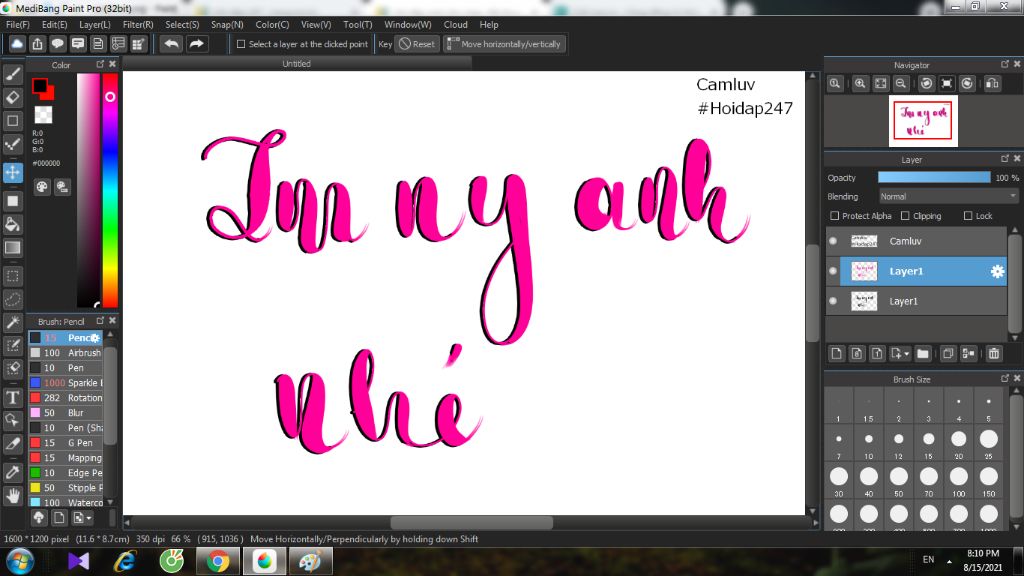This screenshot has width=1024, height=576.
Task: Zoom out using Navigator magnifier minus
Action: click(901, 84)
